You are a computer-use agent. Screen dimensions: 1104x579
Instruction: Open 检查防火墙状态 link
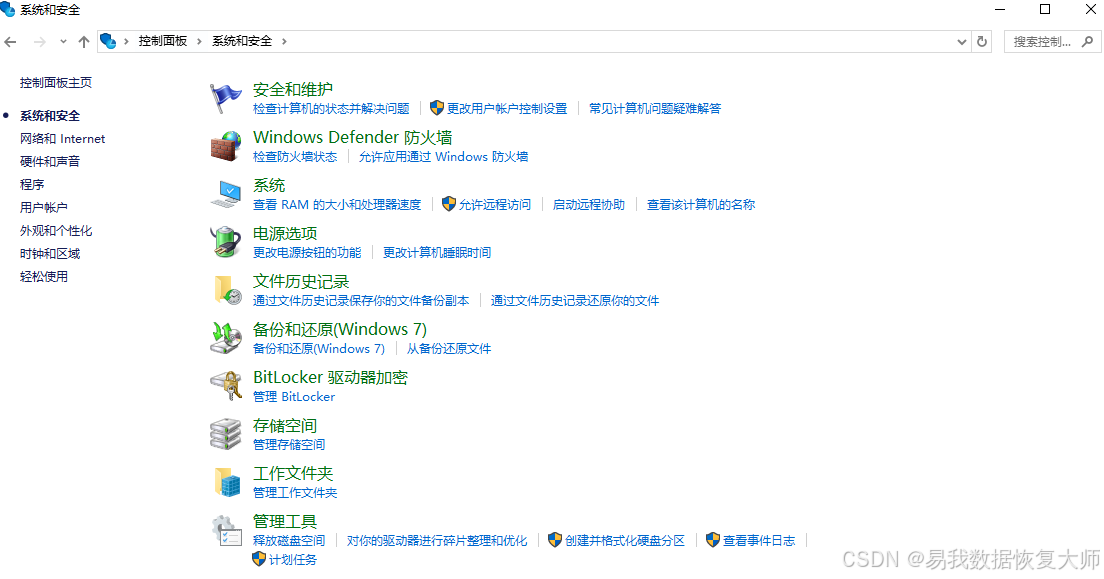tap(295, 156)
